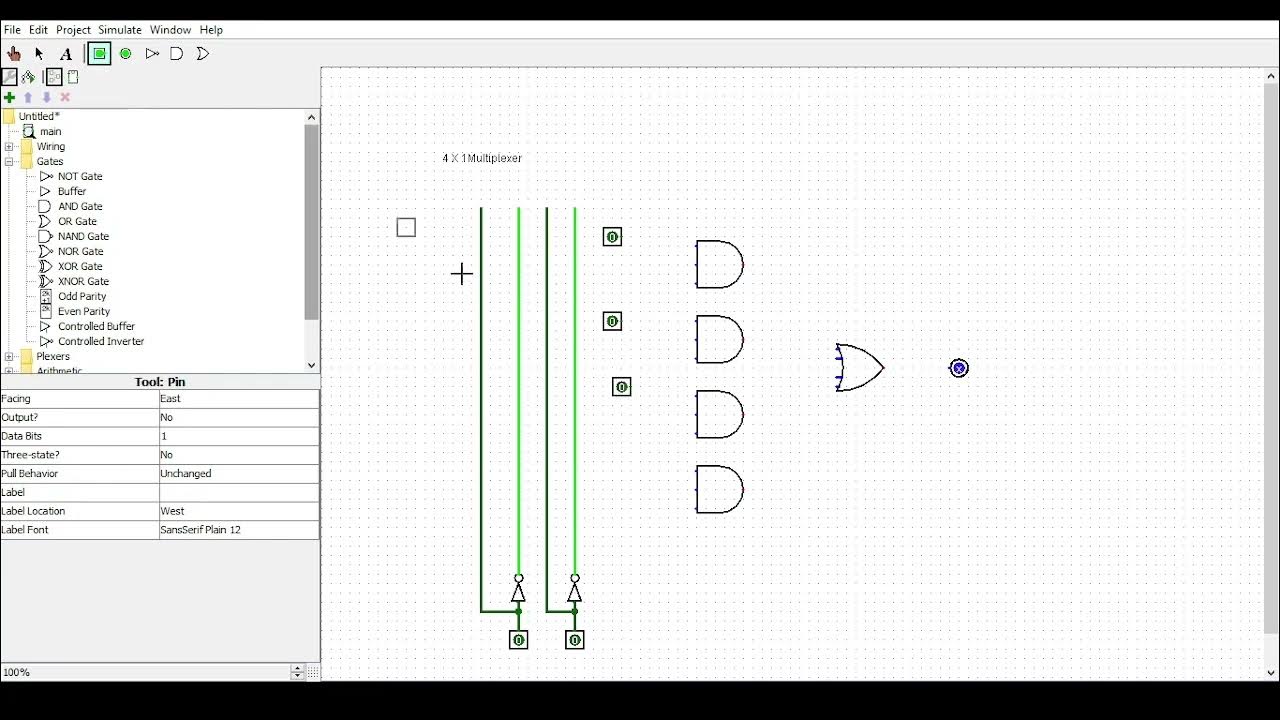Select the Edit arrow tool
The image size is (1280, 720).
[x=39, y=54]
